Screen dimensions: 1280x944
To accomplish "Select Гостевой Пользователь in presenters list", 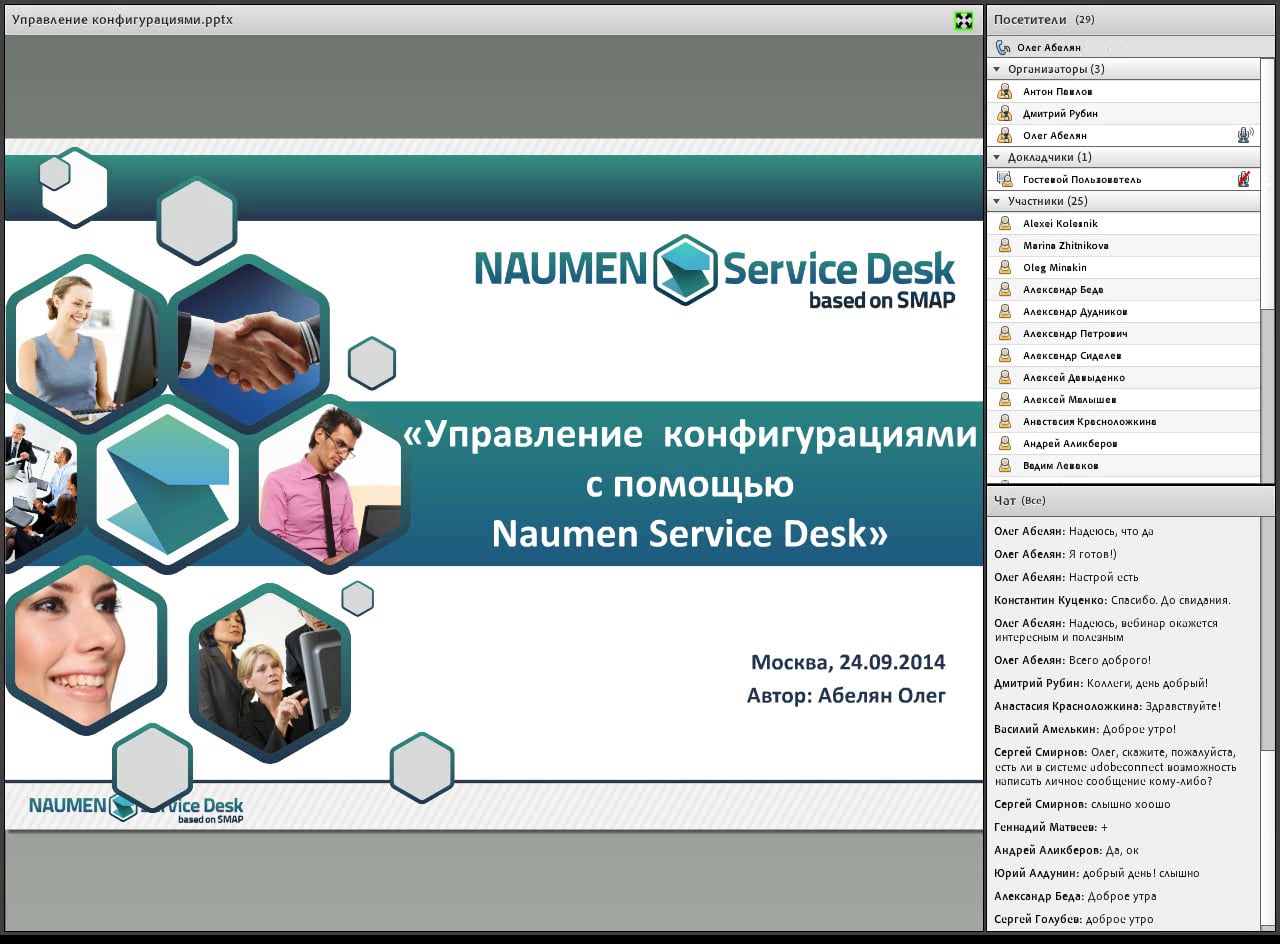I will (1082, 179).
